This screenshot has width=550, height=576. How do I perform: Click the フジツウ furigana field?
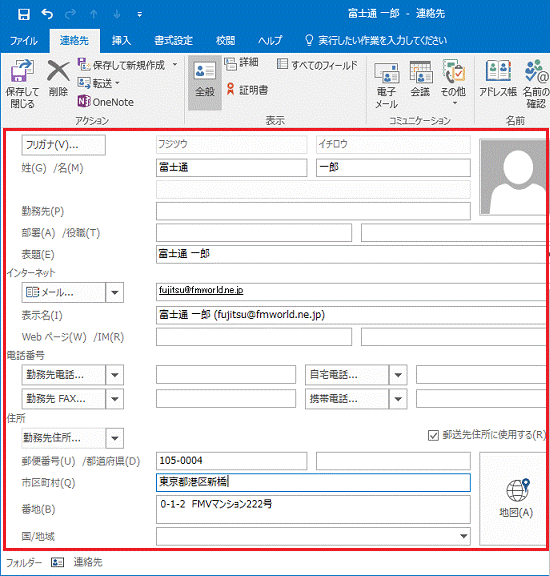click(231, 144)
